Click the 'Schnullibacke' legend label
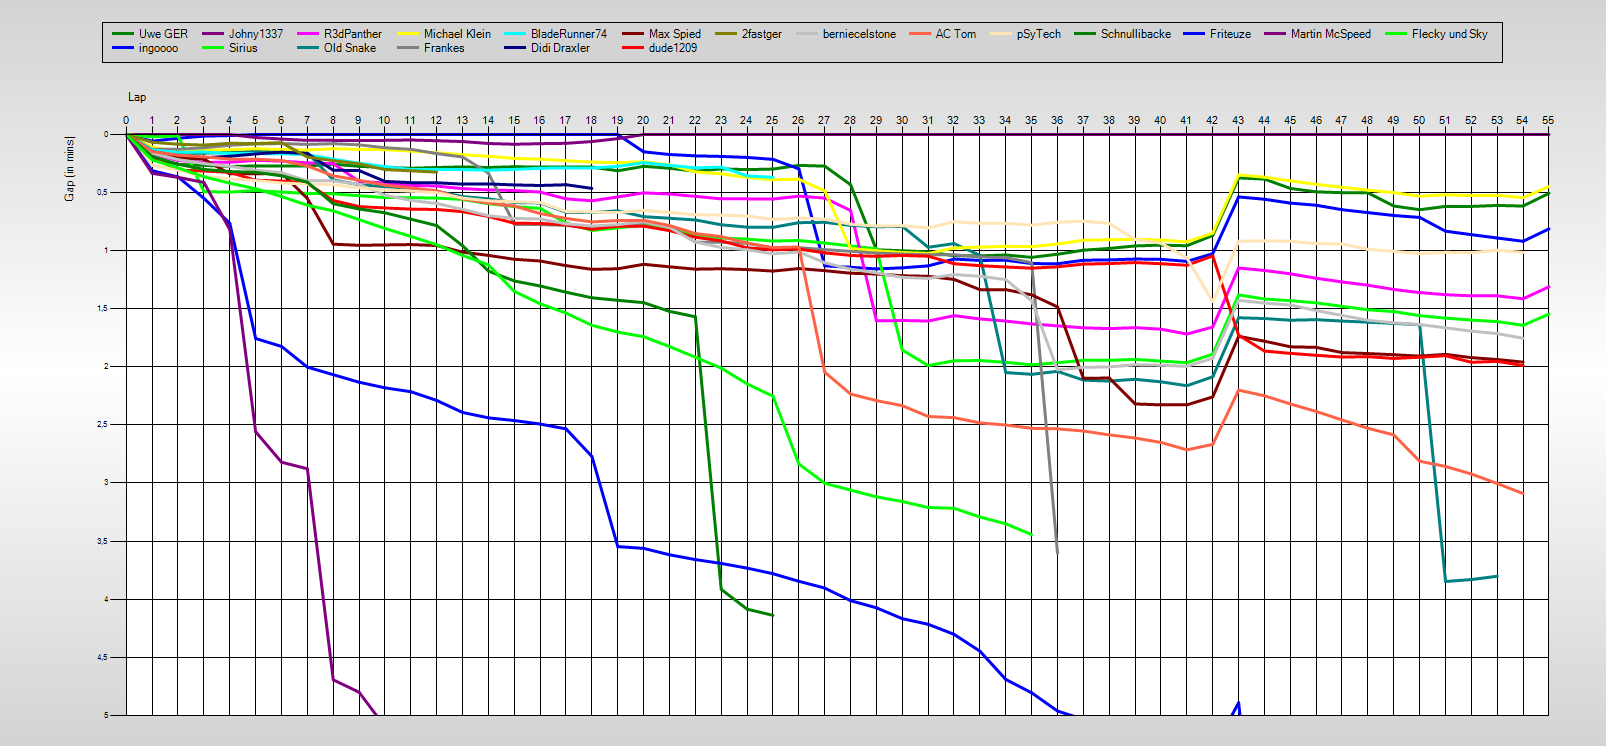Image resolution: width=1606 pixels, height=746 pixels. 1136,34
